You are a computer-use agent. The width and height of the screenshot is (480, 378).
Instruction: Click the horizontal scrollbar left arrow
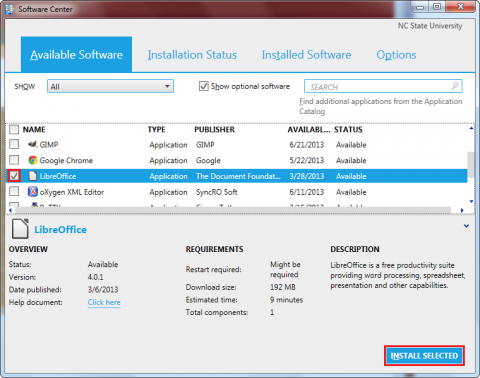pos(11,210)
